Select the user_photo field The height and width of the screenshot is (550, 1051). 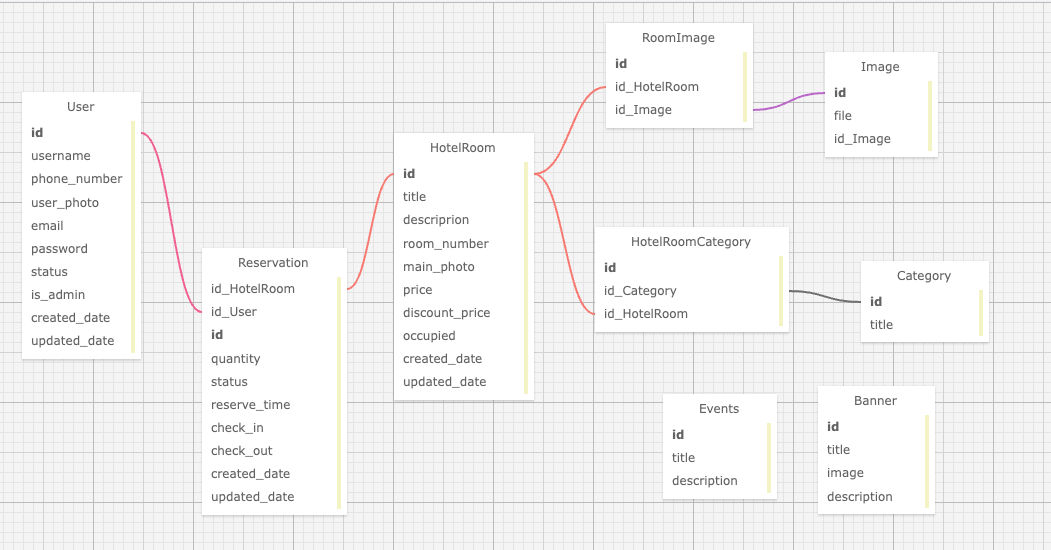click(x=64, y=202)
